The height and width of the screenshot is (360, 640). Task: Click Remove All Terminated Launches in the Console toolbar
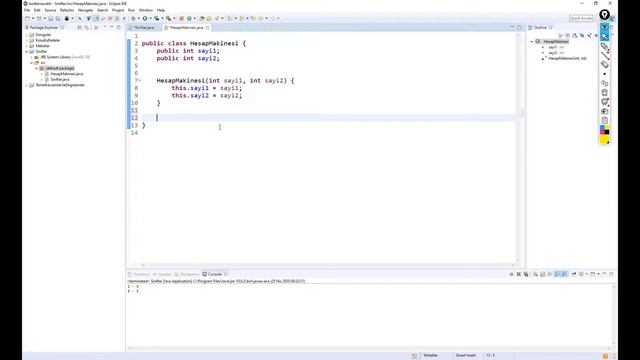click(x=526, y=274)
